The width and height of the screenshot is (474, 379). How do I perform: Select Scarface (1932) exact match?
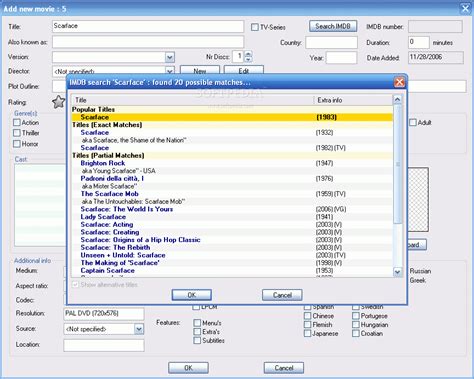(232, 132)
